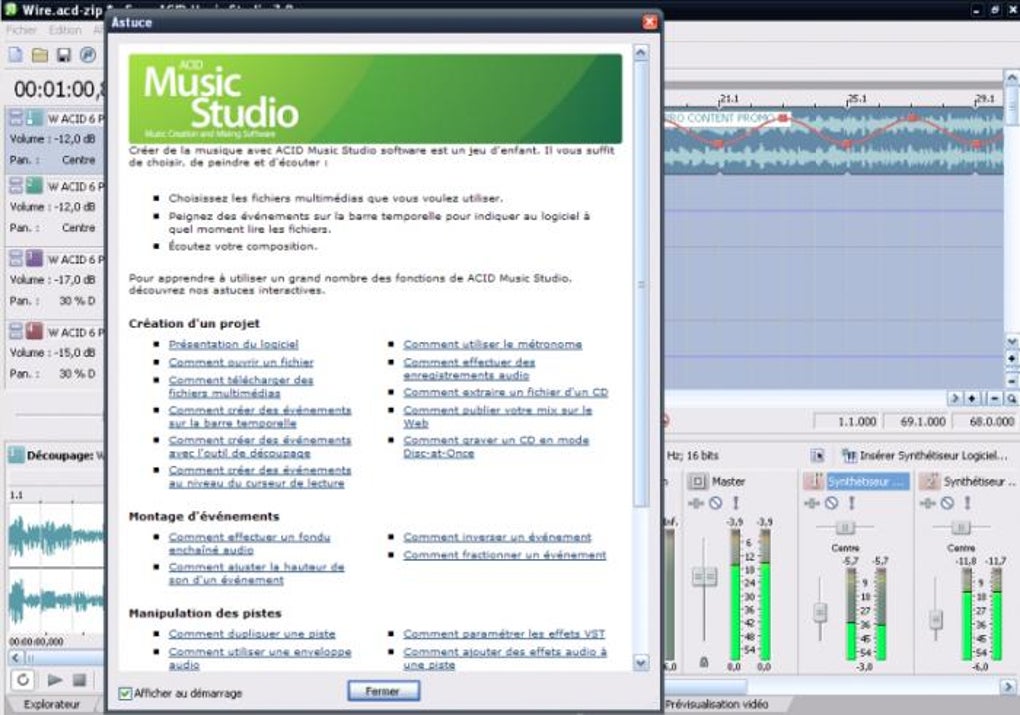Click the second Synthétiseur bus icon
The image size is (1020, 715).
[930, 481]
